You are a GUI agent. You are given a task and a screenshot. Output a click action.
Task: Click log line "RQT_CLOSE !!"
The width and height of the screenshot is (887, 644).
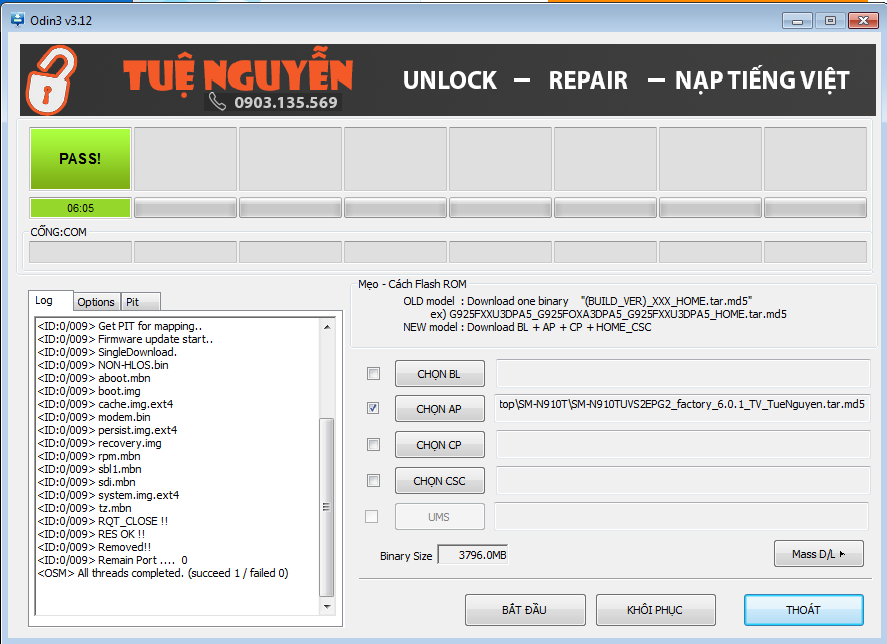point(102,521)
